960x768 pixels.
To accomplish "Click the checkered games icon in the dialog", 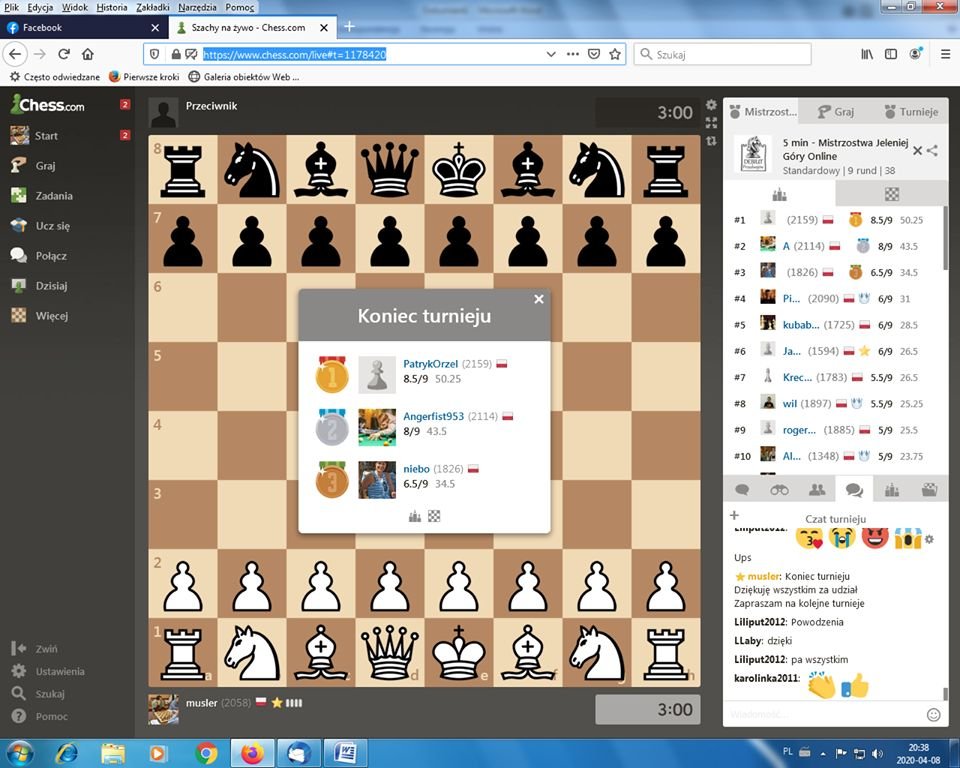I will click(434, 516).
